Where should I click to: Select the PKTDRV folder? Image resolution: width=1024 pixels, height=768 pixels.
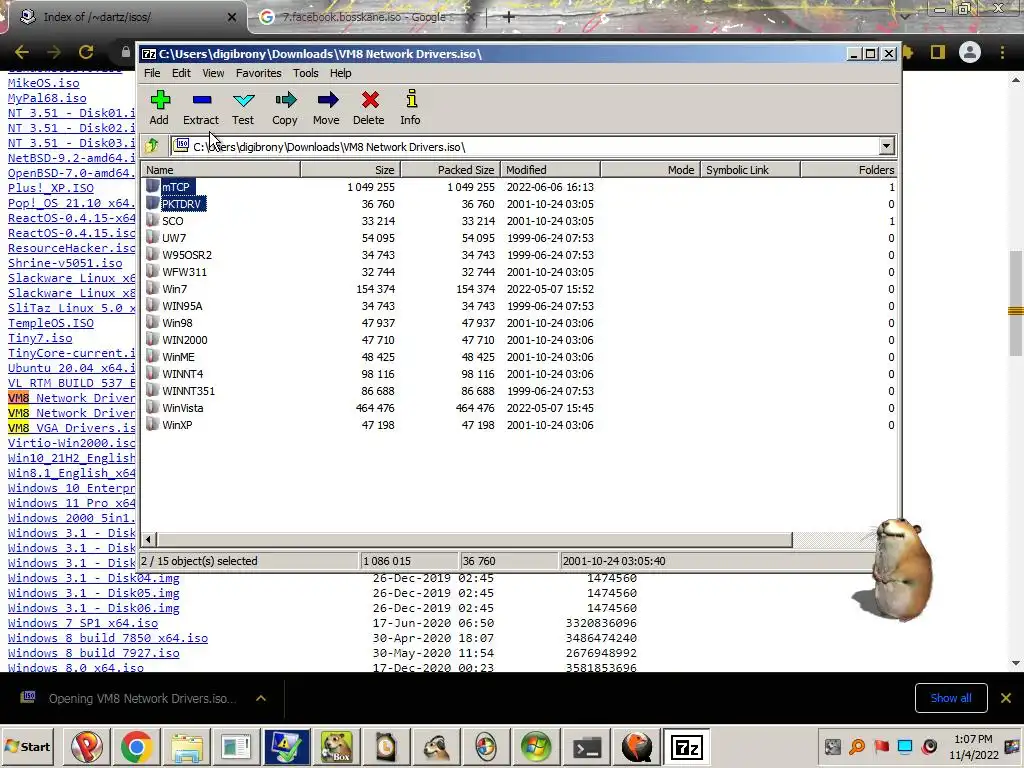(x=182, y=204)
